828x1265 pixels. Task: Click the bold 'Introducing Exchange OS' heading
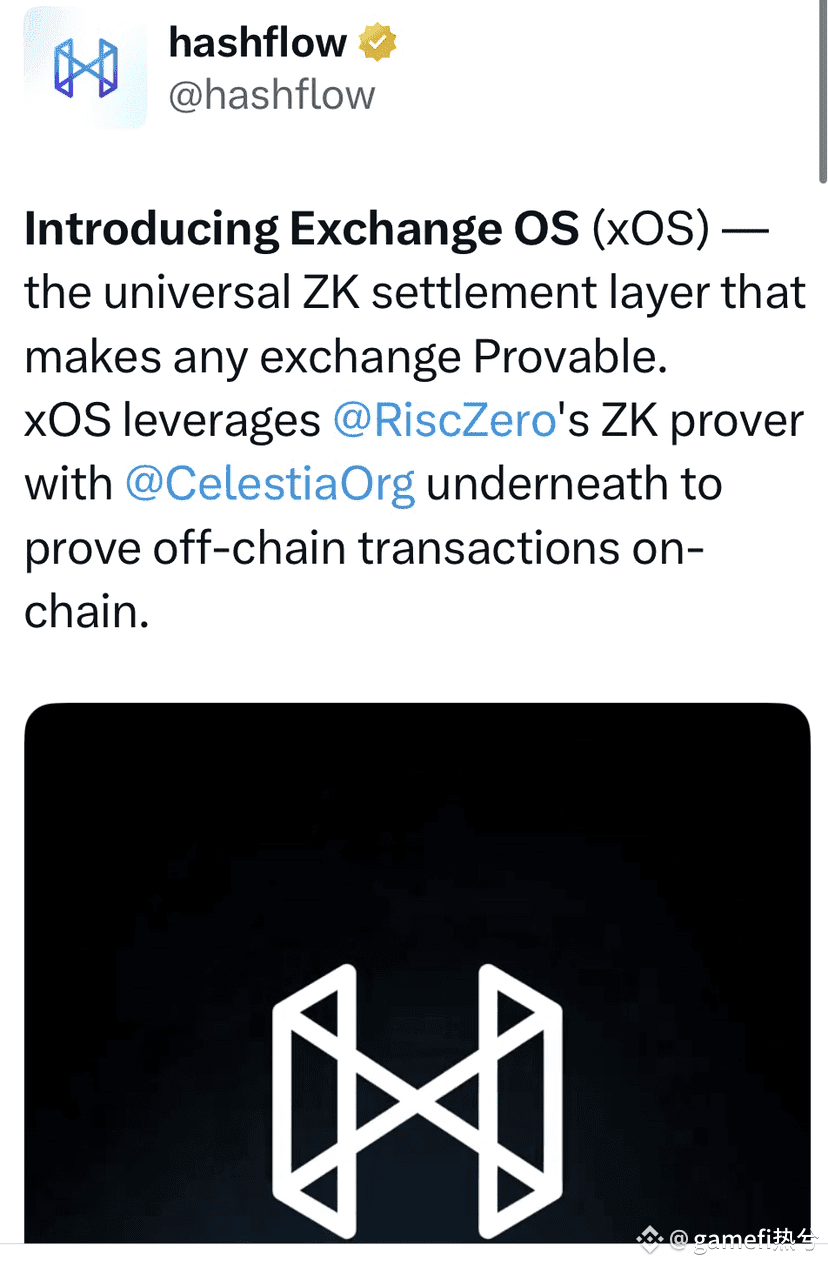click(301, 230)
